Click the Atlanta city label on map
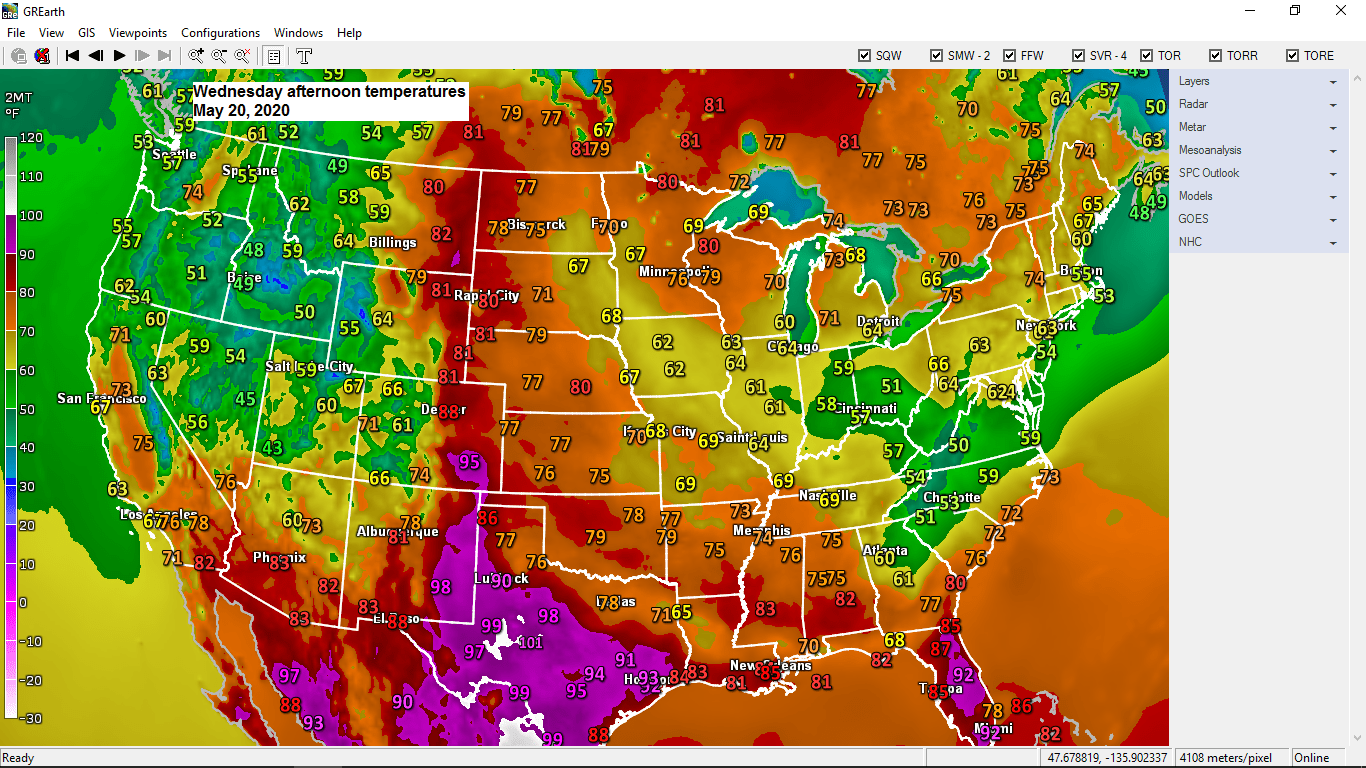 (885, 550)
